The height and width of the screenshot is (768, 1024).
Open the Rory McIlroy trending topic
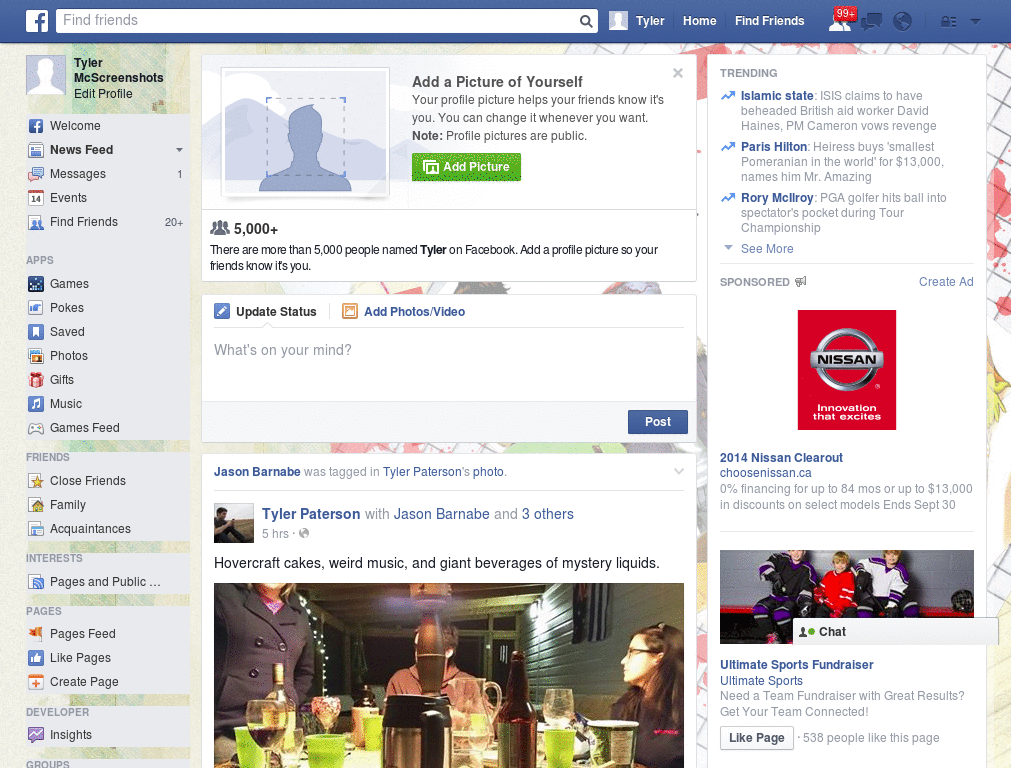776,198
